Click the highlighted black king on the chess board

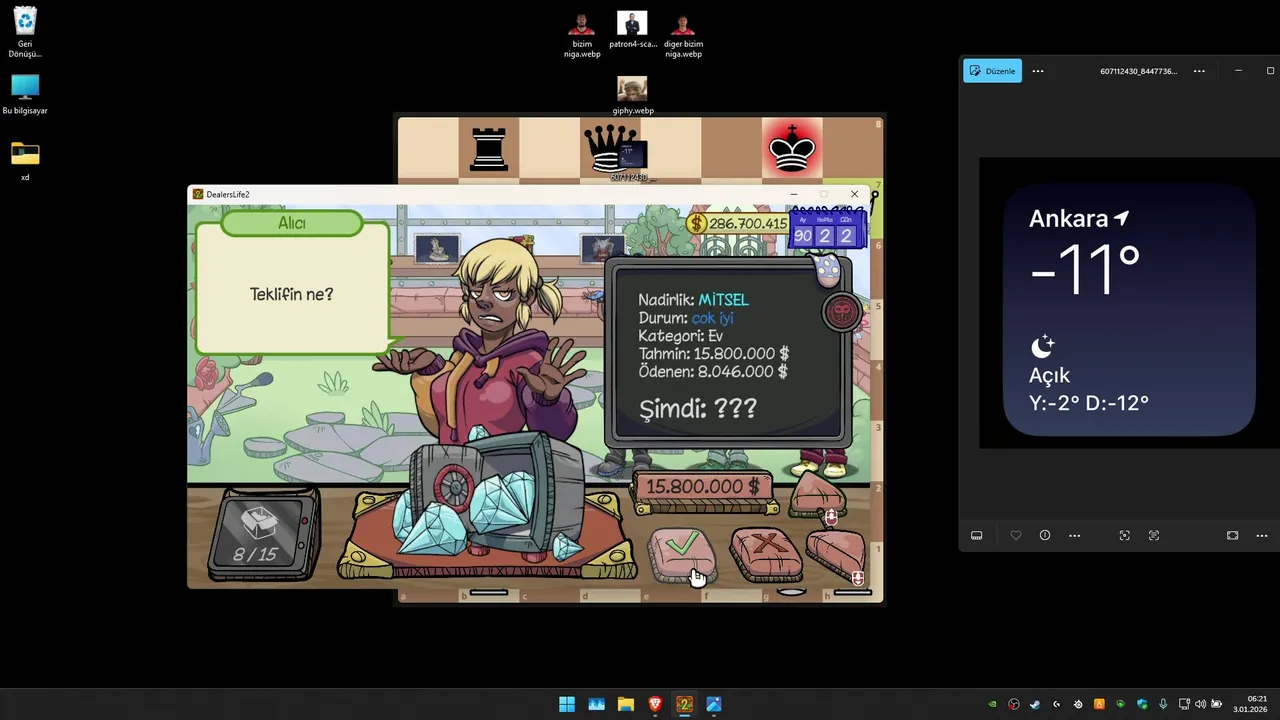click(792, 149)
